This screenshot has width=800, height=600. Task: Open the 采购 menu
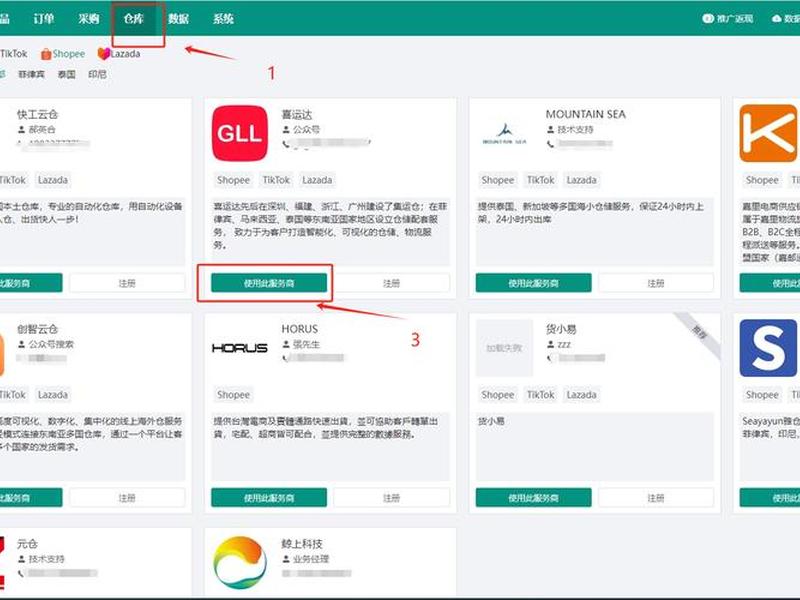(88, 19)
